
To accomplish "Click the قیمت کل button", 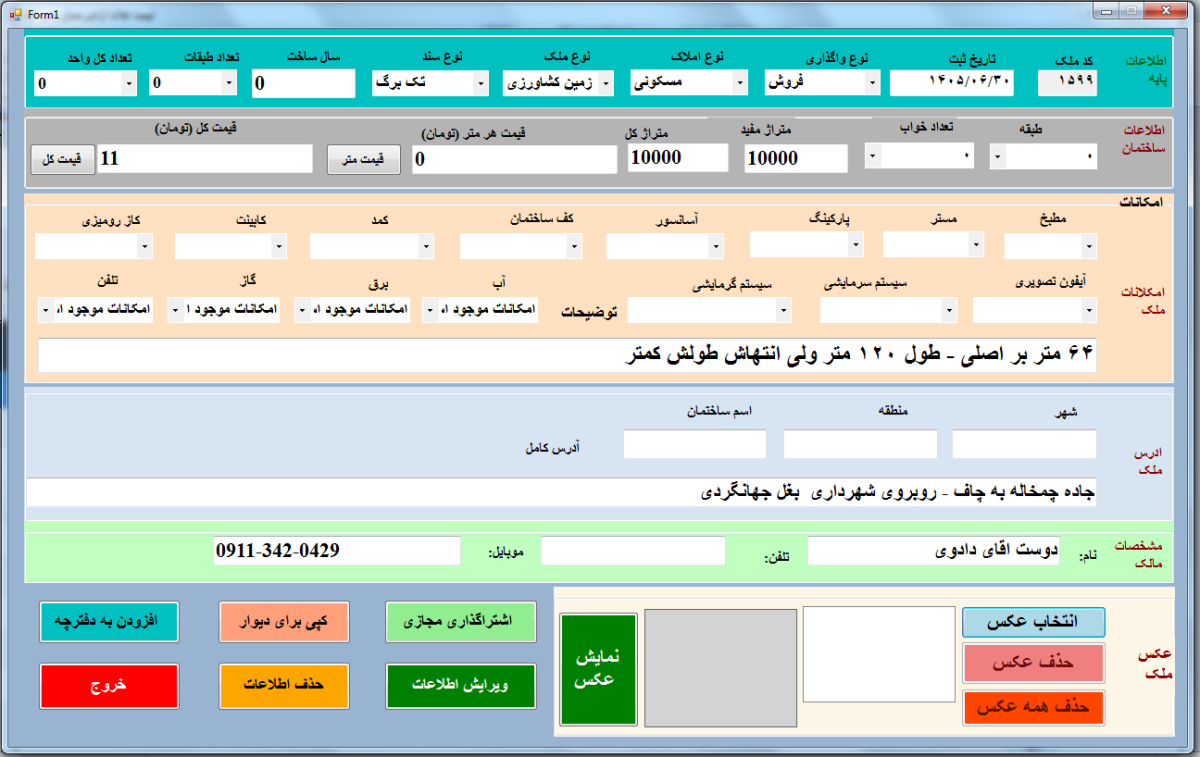I will point(63,160).
